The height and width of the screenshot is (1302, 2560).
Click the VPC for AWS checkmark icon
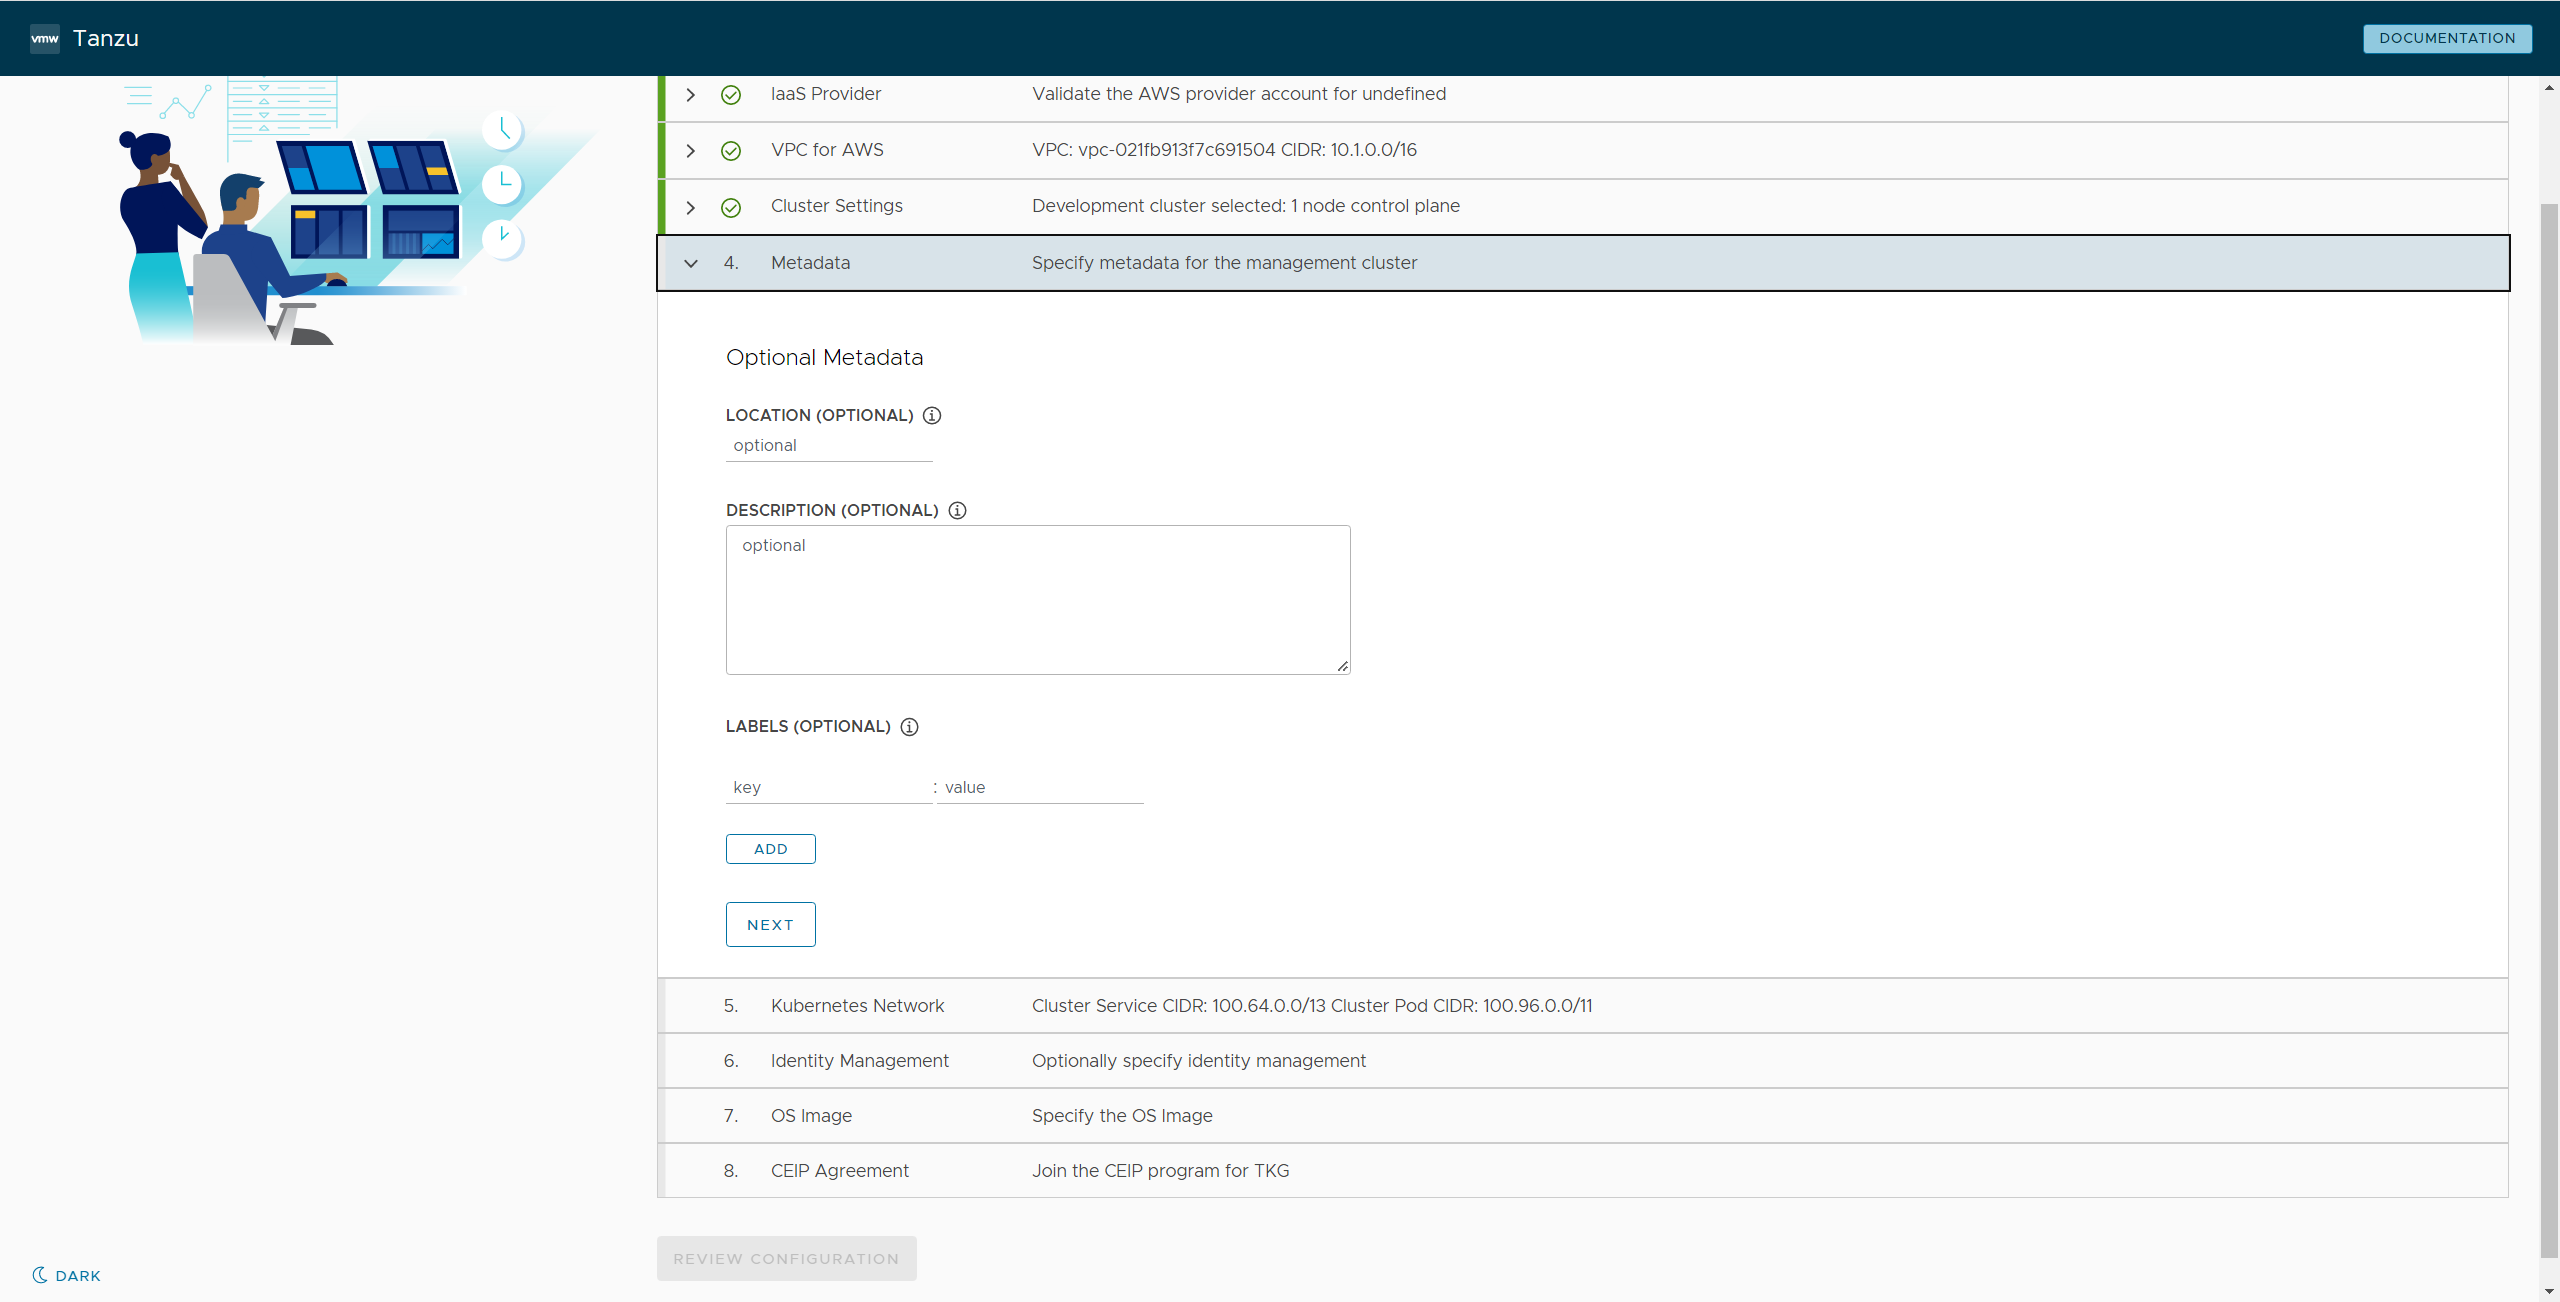pos(731,150)
